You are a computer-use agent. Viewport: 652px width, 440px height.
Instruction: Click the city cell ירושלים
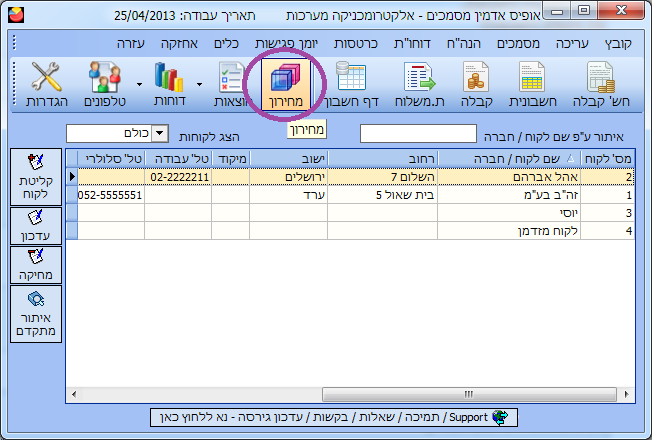point(289,177)
